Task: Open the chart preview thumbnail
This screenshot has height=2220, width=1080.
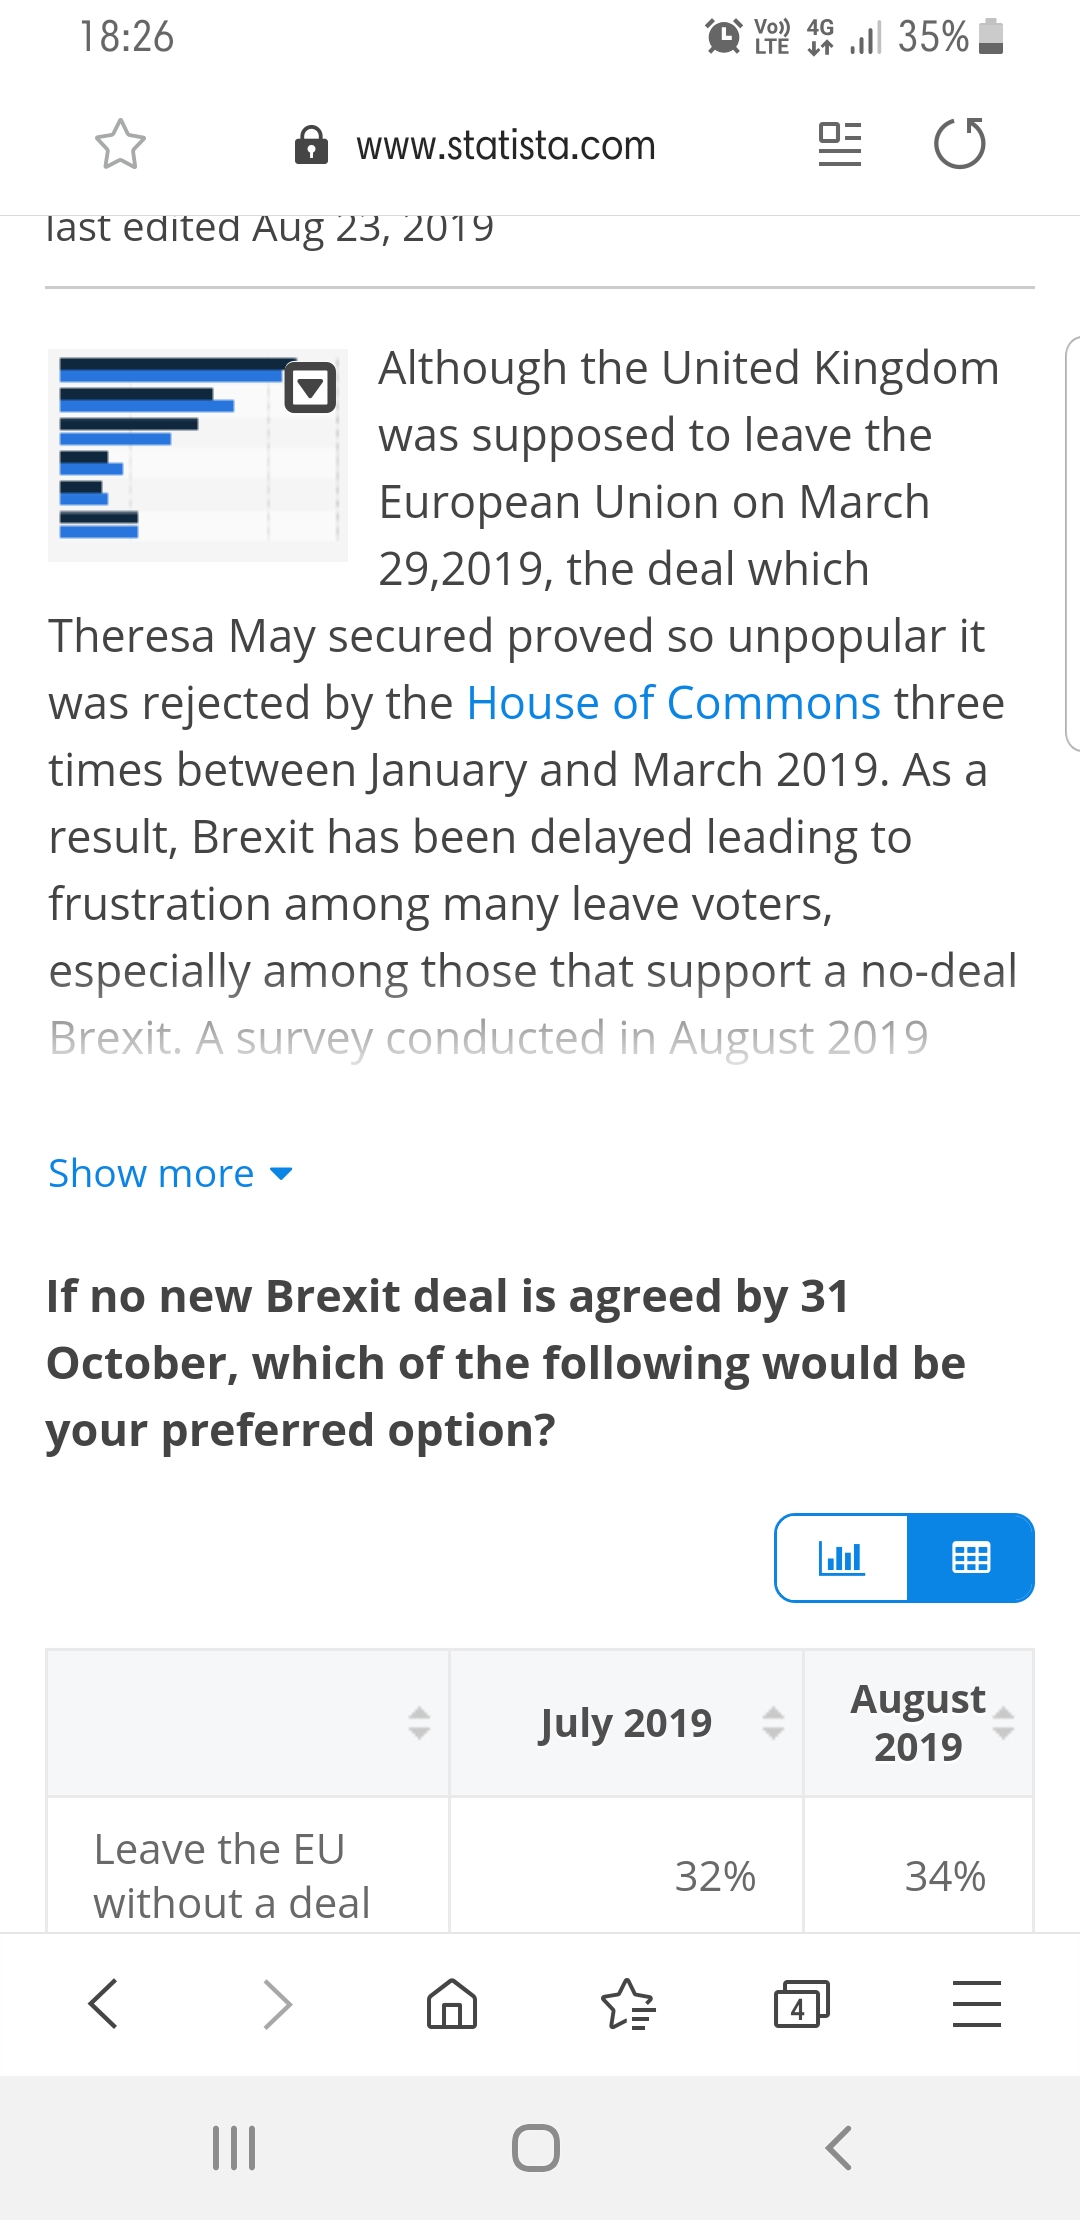Action: coord(197,455)
